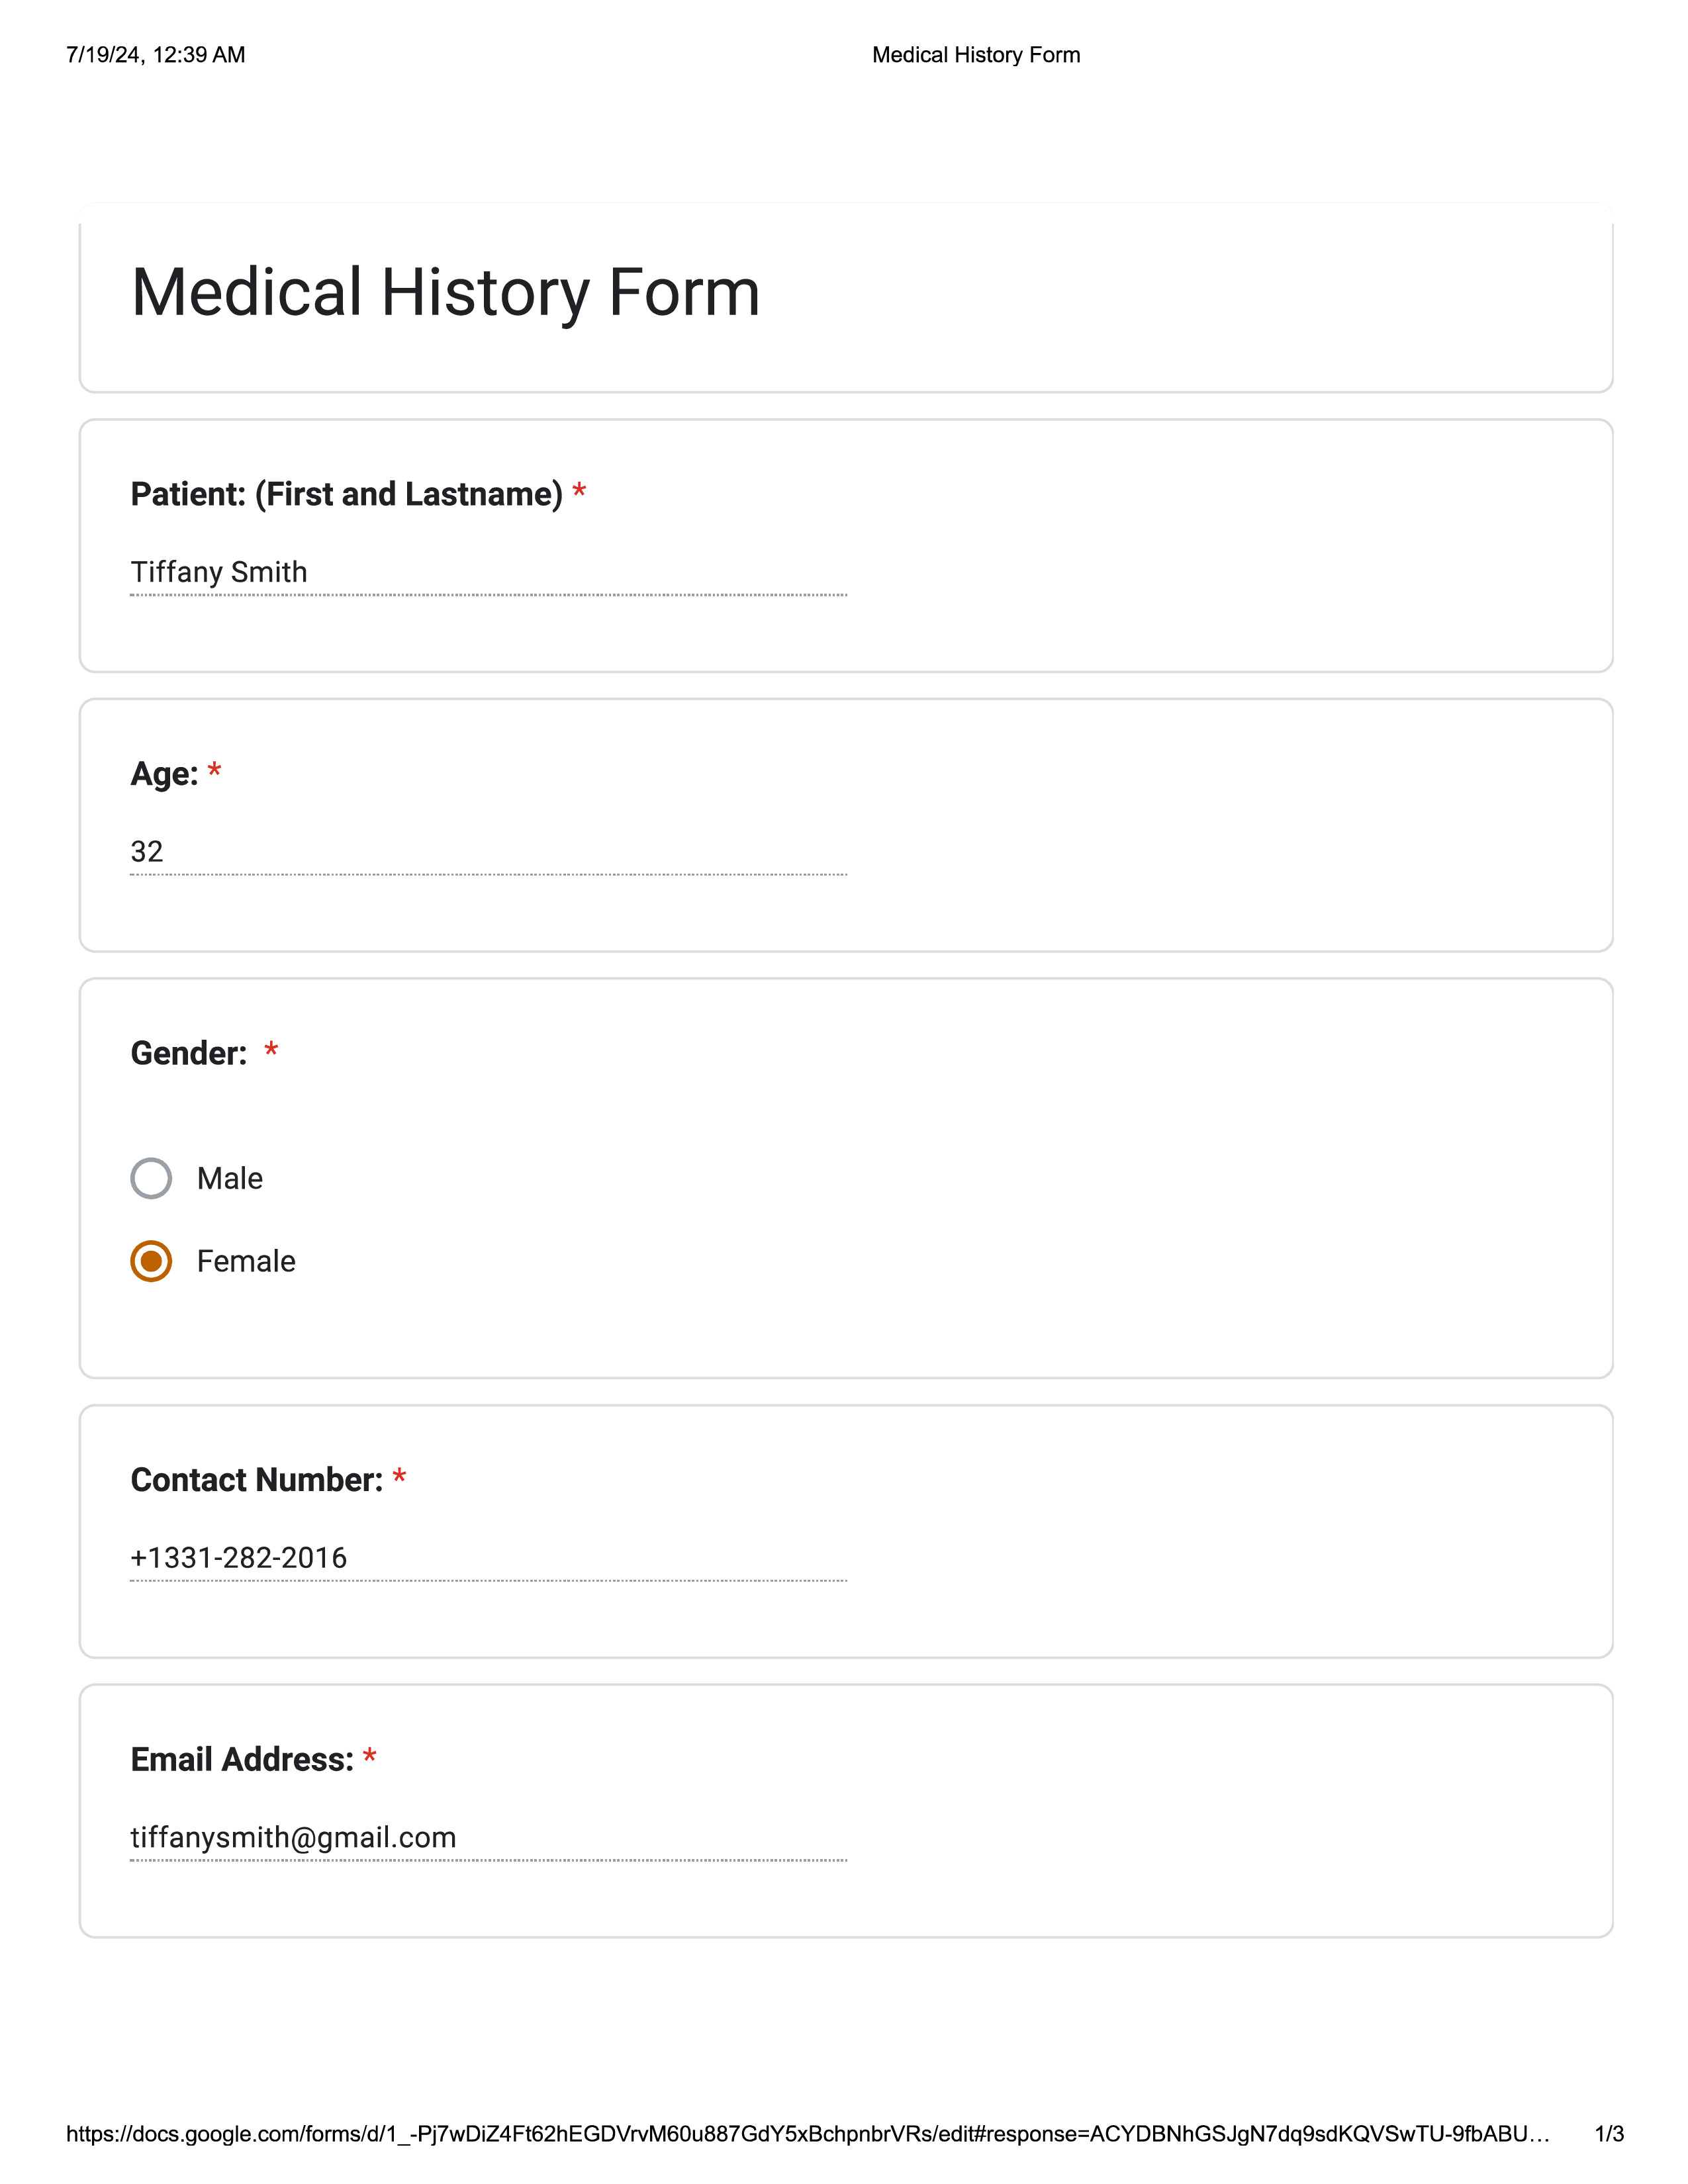This screenshot has width=1688, height=2184.
Task: Click the Female option label text
Action: (x=246, y=1261)
